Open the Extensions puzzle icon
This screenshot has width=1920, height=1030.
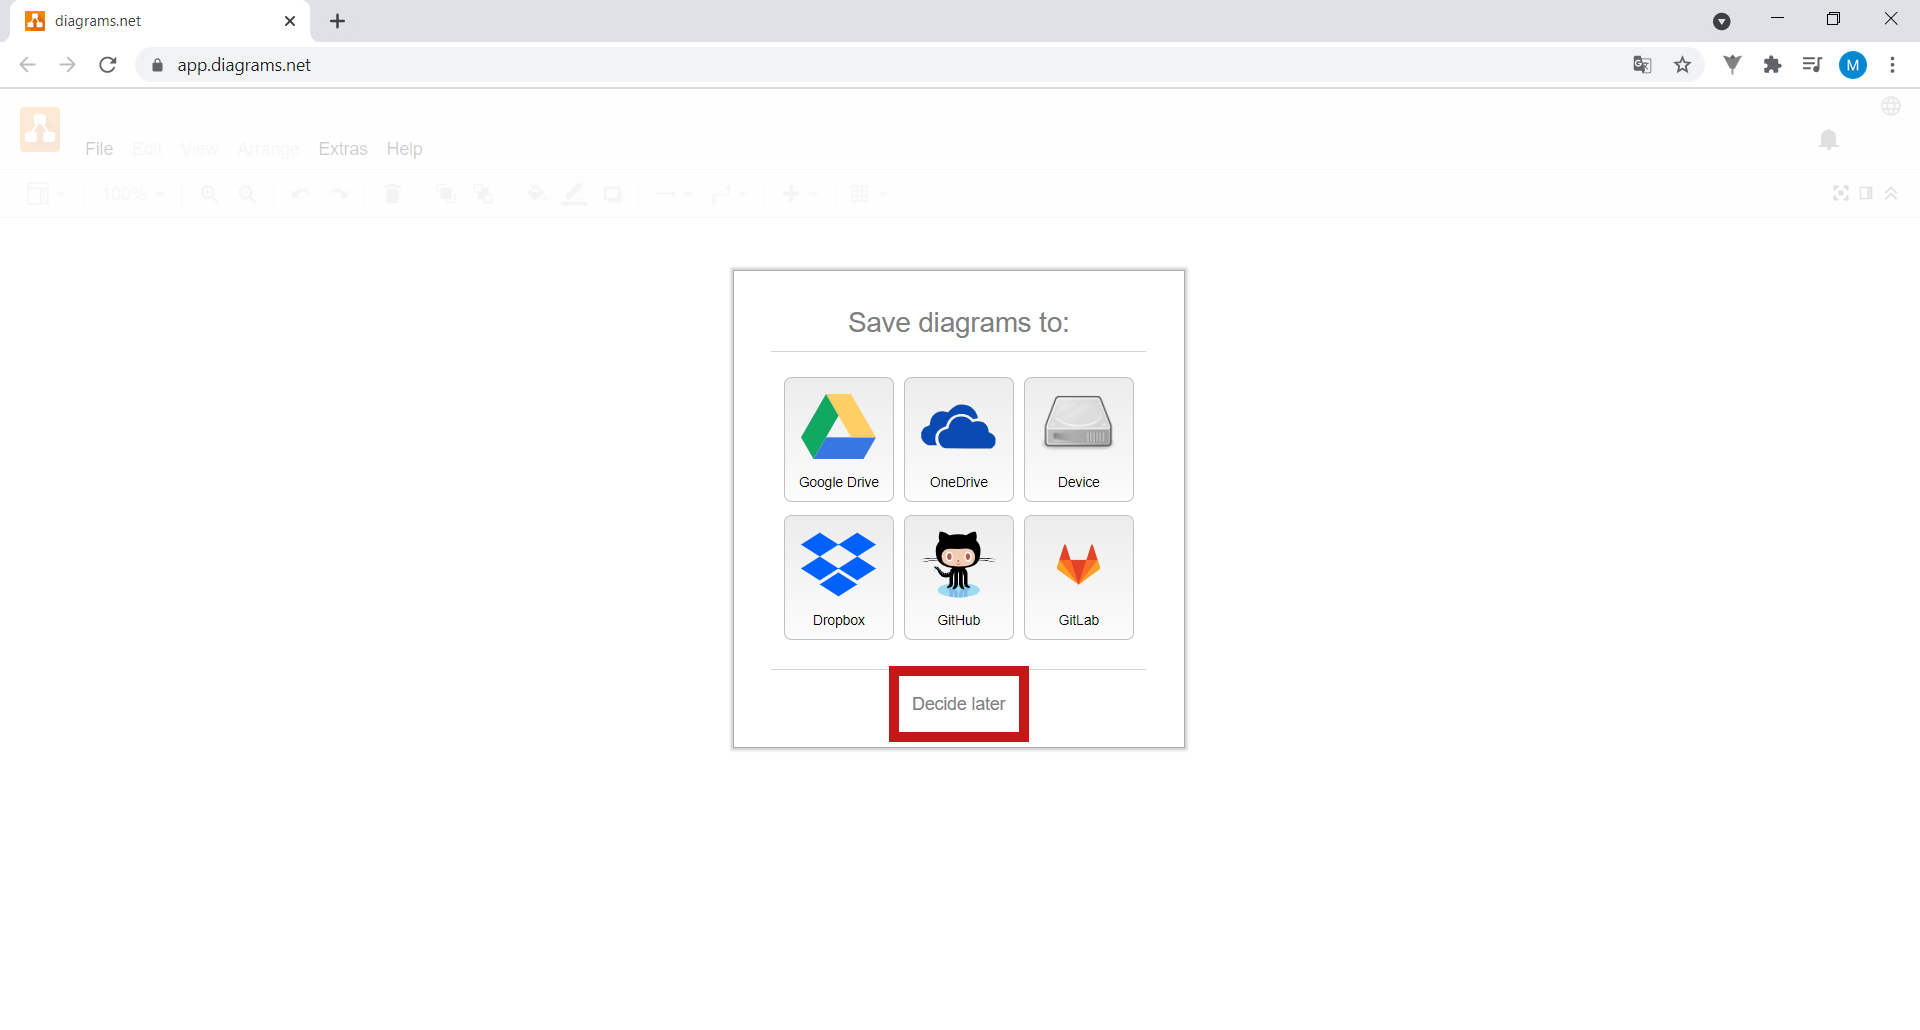[x=1772, y=65]
